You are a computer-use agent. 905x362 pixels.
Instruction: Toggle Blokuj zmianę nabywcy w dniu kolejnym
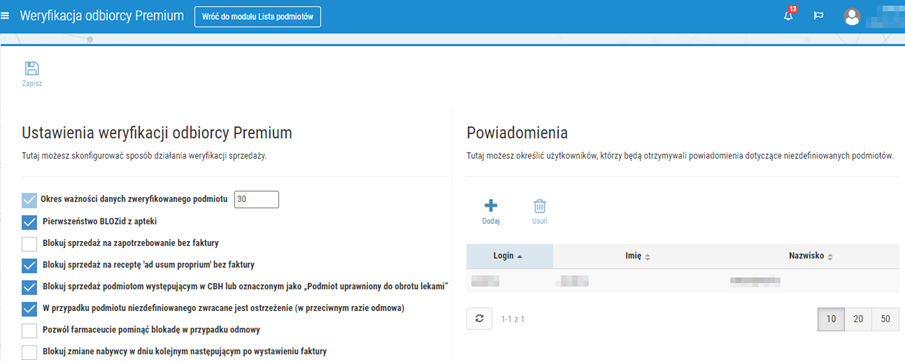click(x=29, y=352)
